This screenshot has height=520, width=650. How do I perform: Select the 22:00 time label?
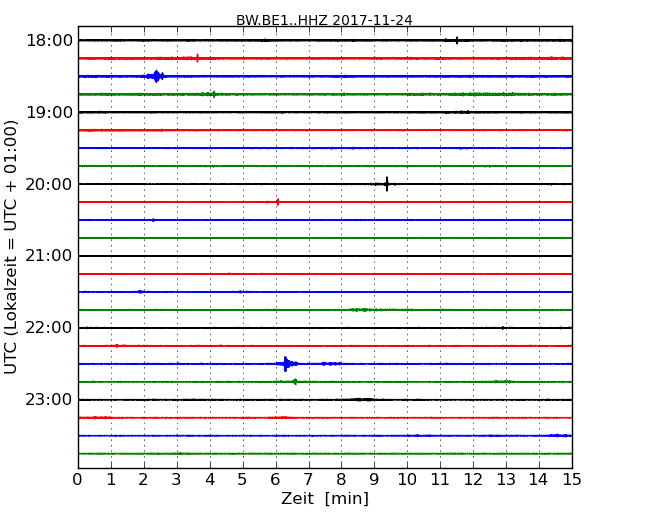[49, 328]
